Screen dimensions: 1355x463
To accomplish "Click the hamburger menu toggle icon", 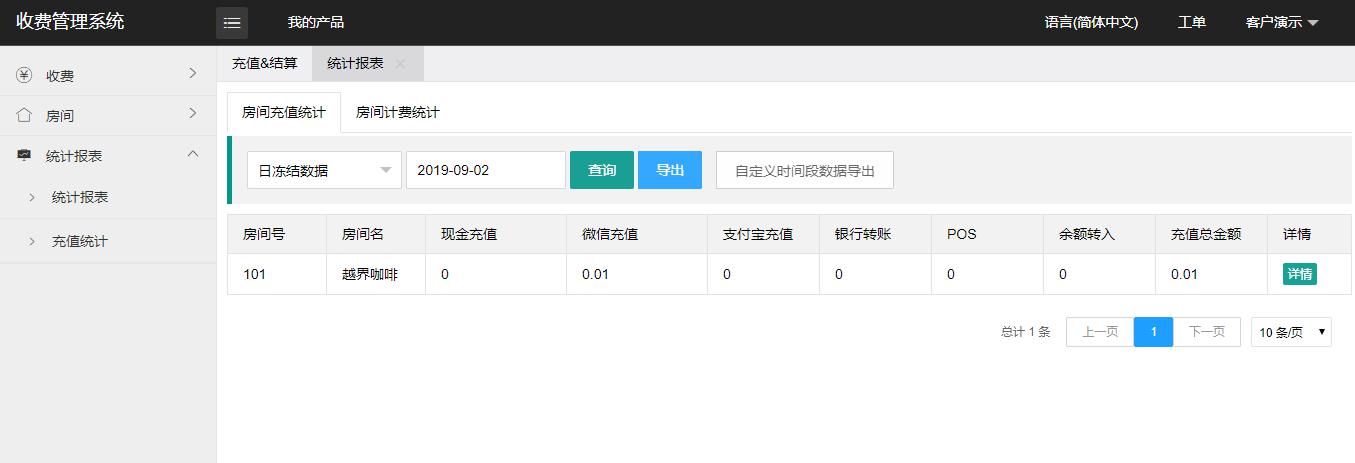I will point(232,22).
